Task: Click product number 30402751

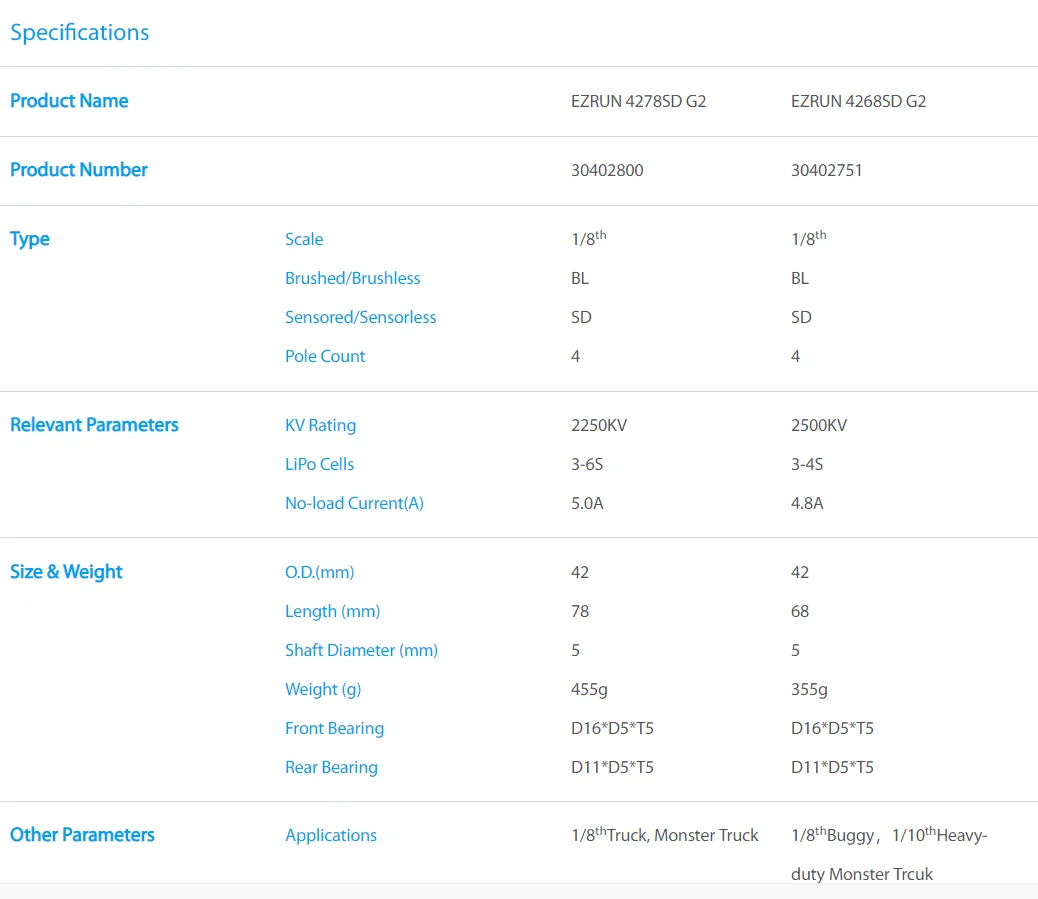Action: point(826,170)
